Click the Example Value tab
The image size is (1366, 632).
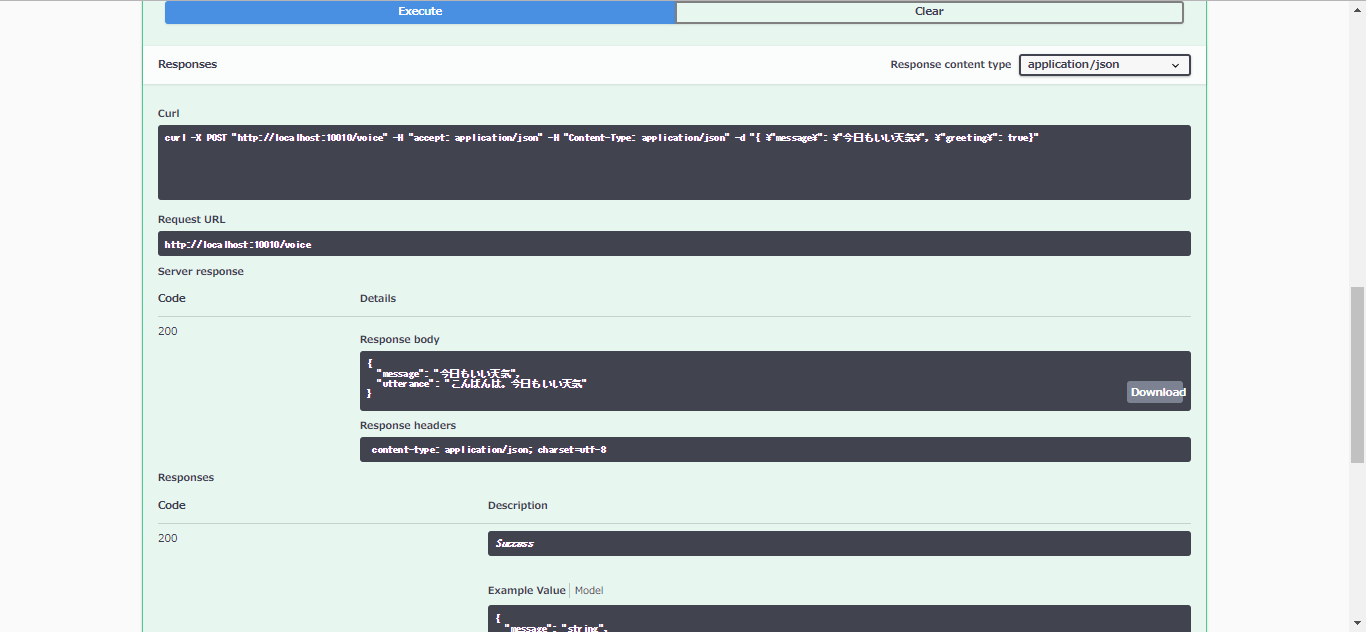tap(526, 590)
